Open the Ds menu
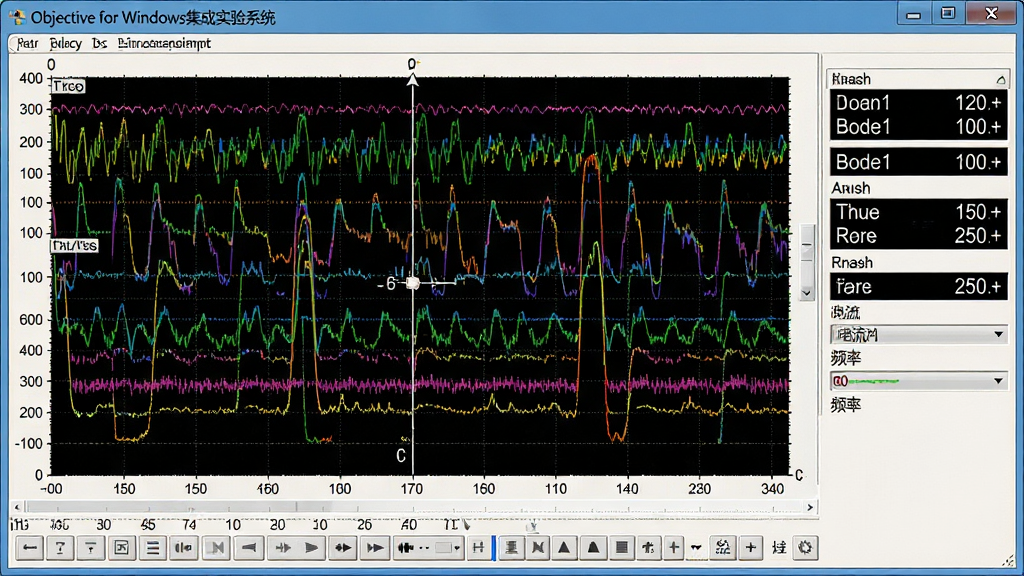Viewport: 1024px width, 576px height. pos(99,44)
